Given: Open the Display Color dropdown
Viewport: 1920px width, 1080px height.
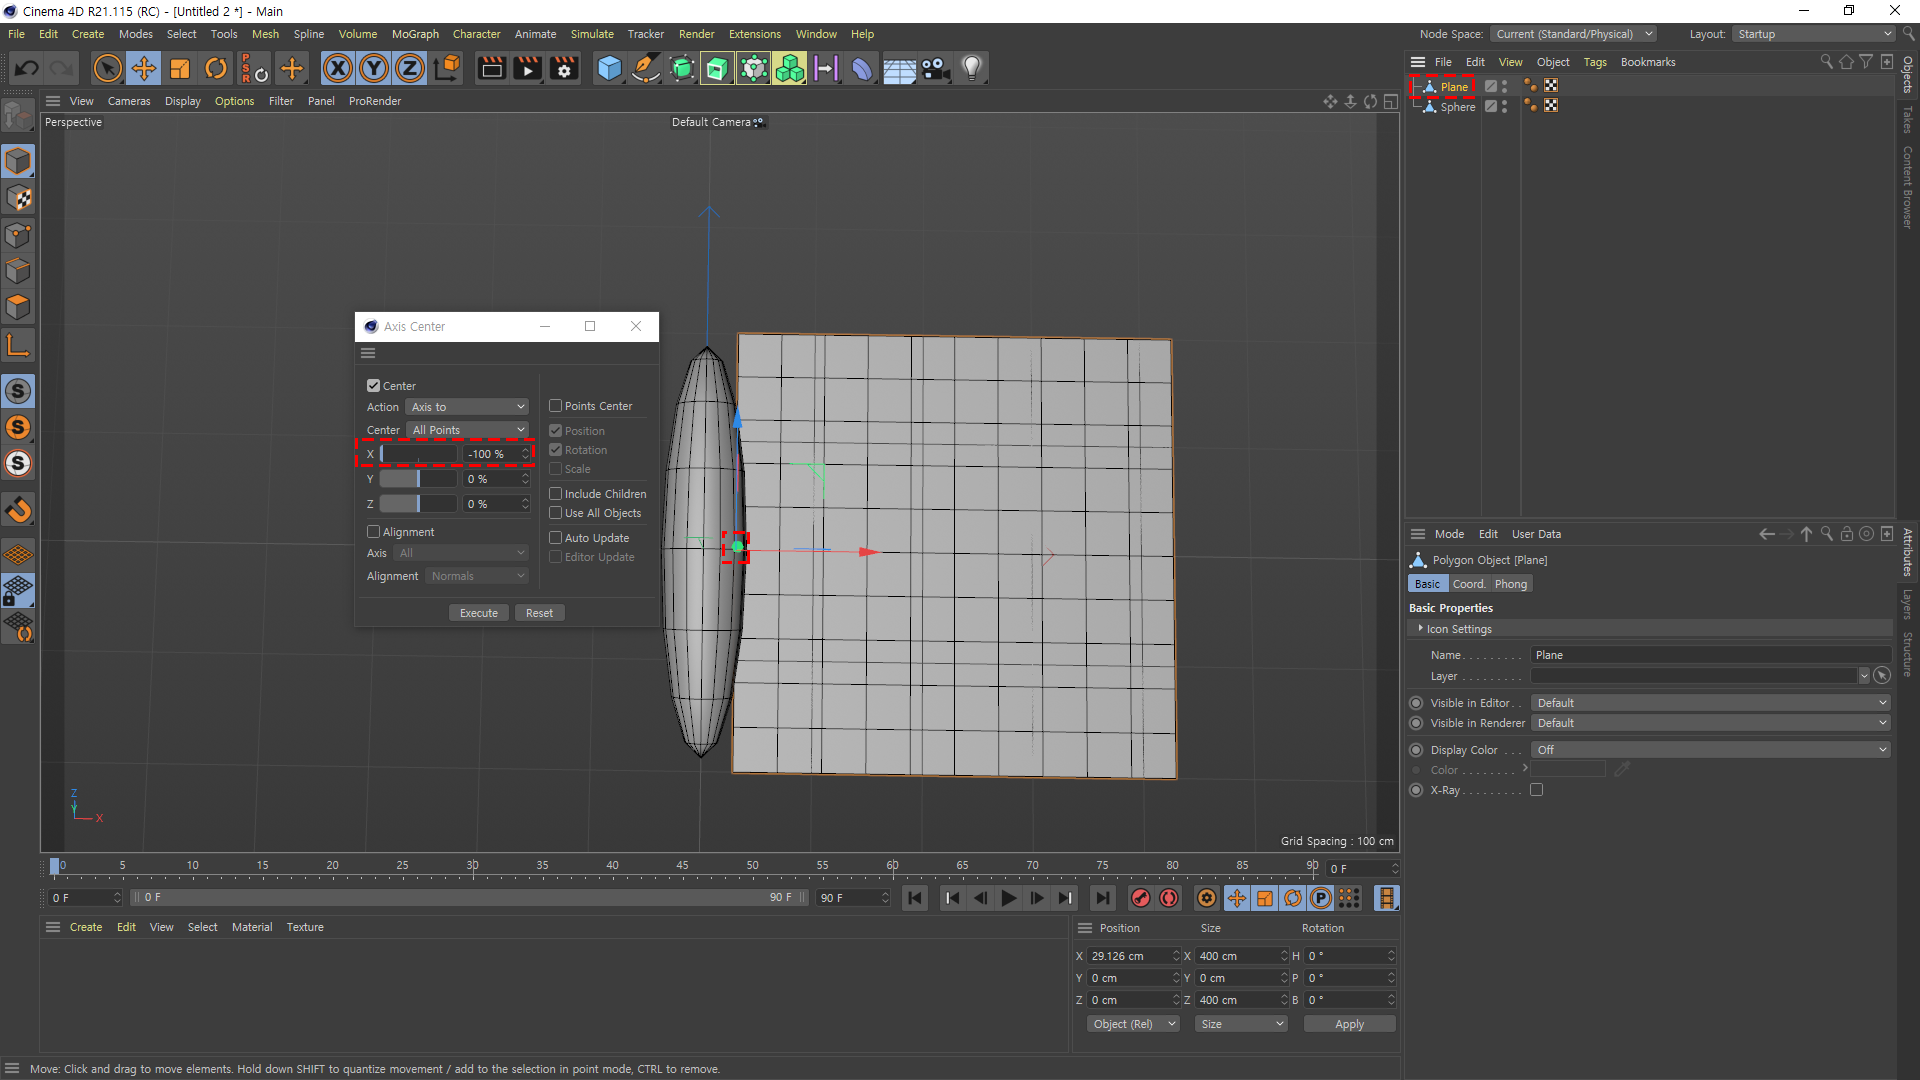Looking at the screenshot, I should (1710, 750).
